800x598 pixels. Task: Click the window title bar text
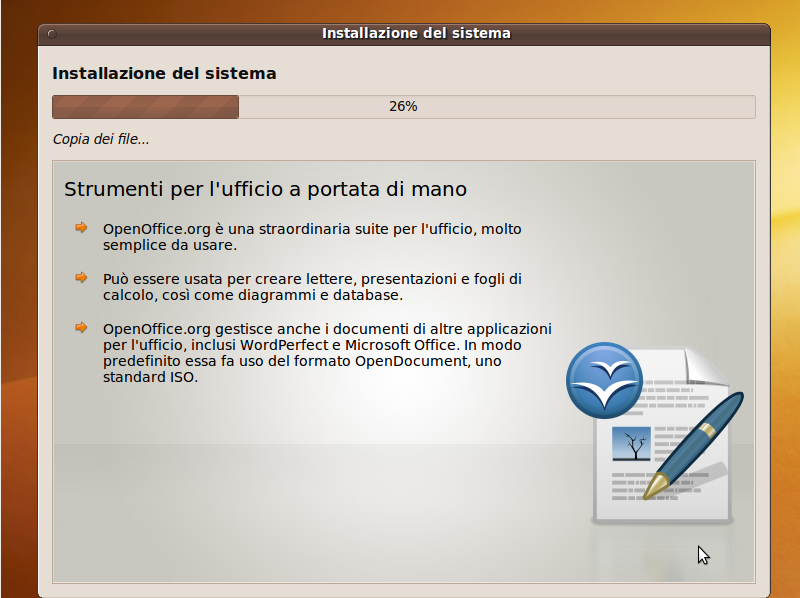point(416,34)
